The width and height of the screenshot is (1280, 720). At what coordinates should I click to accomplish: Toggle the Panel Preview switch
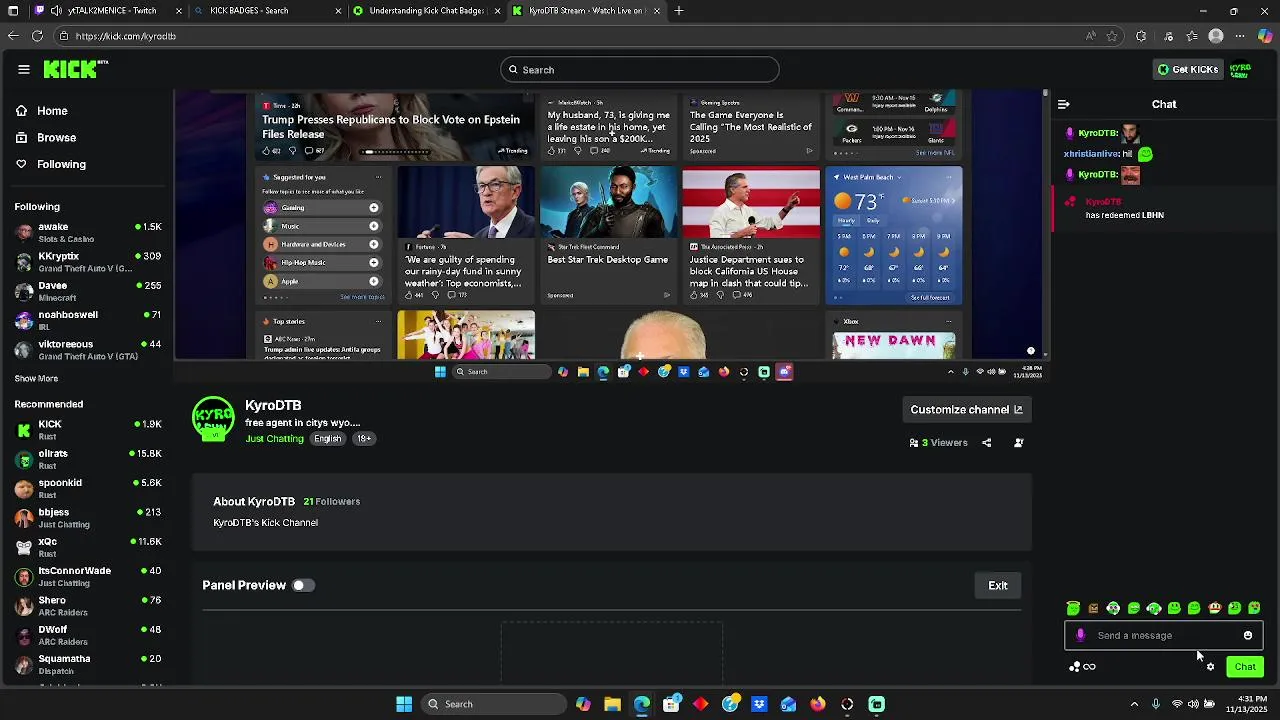click(x=303, y=585)
